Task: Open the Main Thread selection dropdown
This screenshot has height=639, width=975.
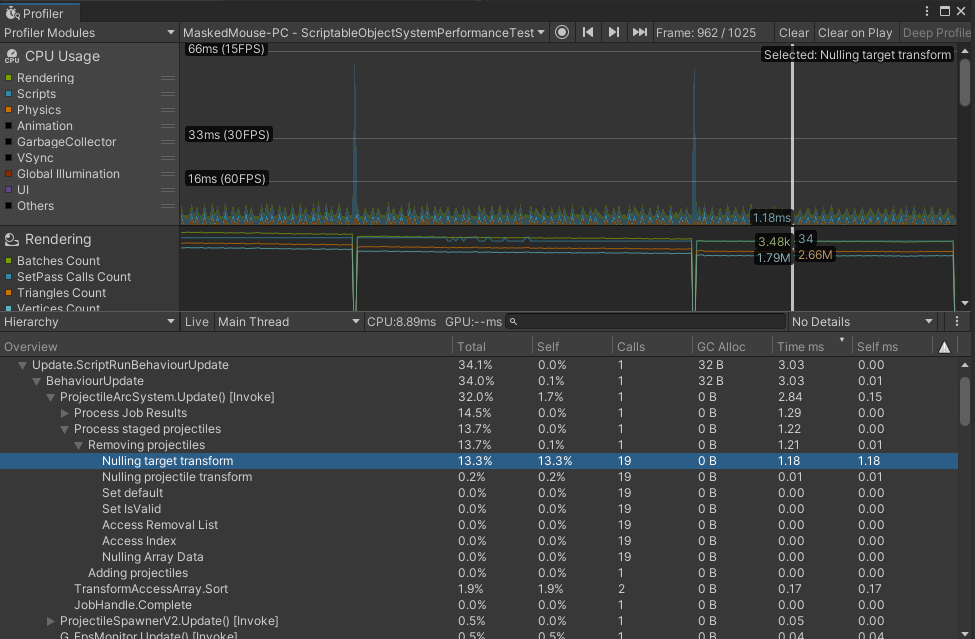Action: click(289, 322)
